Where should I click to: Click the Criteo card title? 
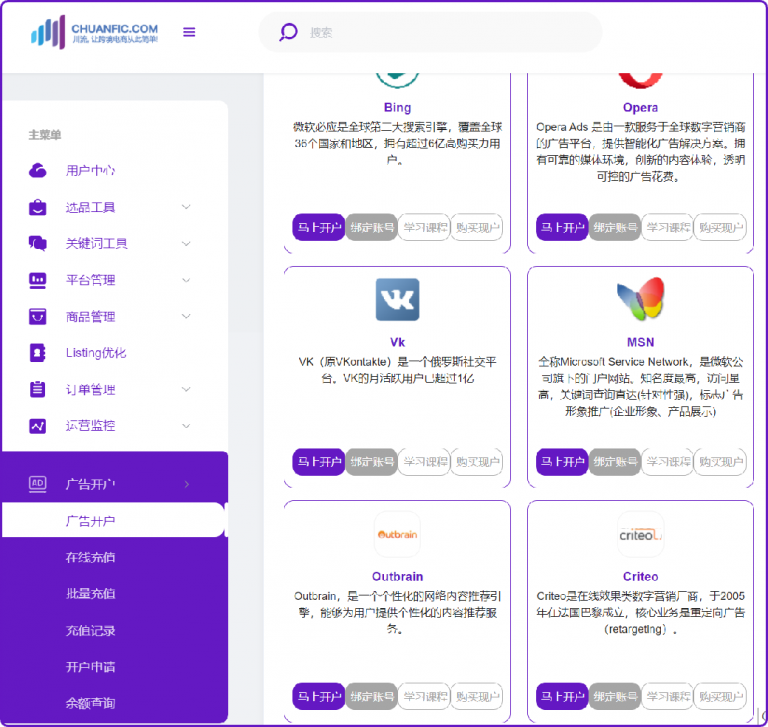tap(640, 577)
